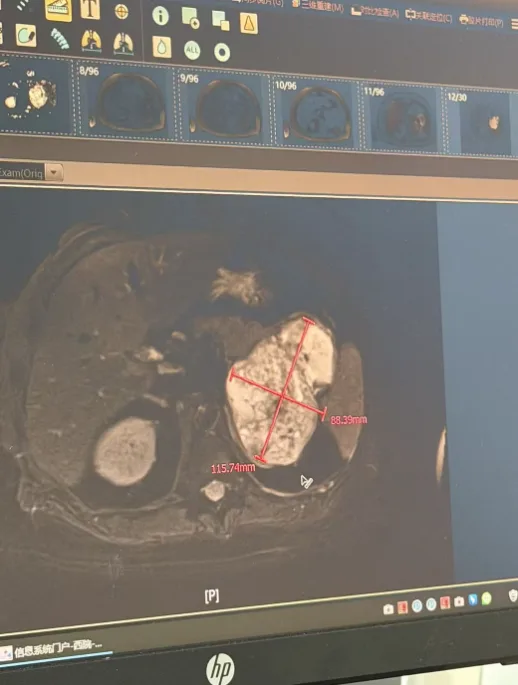Select series thumbnail 10/96
This screenshot has width=518, height=685.
pyautogui.click(x=316, y=112)
